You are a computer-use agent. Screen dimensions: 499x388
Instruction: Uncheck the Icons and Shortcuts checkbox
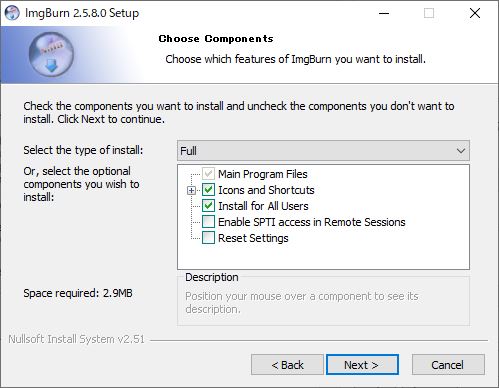(208, 190)
